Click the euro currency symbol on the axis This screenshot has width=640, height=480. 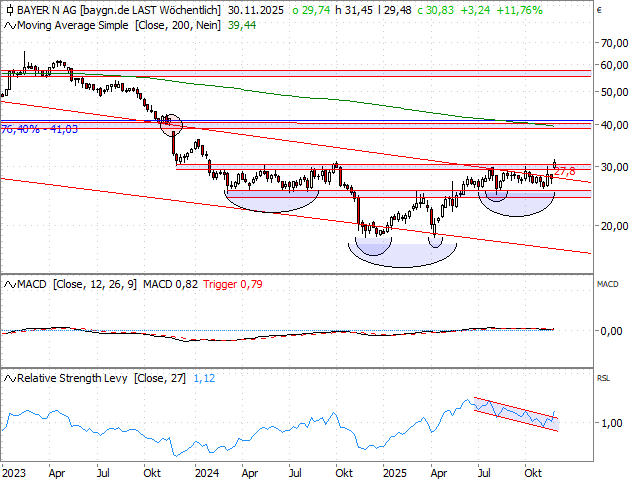coord(599,11)
